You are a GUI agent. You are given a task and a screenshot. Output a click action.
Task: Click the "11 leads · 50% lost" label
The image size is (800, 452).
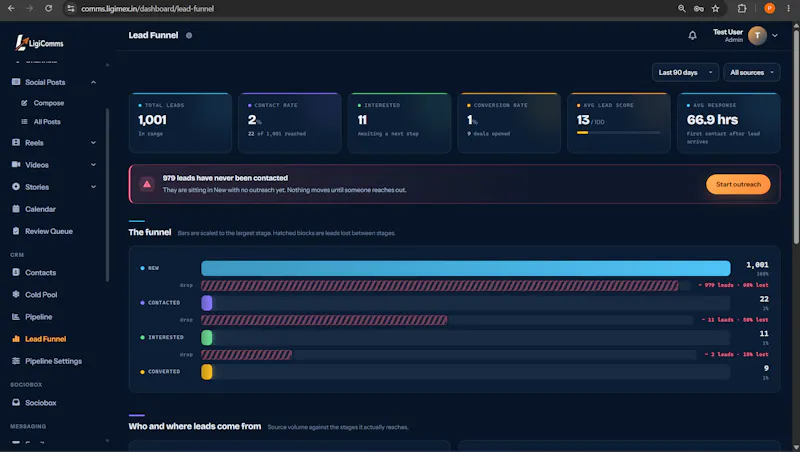(x=735, y=319)
